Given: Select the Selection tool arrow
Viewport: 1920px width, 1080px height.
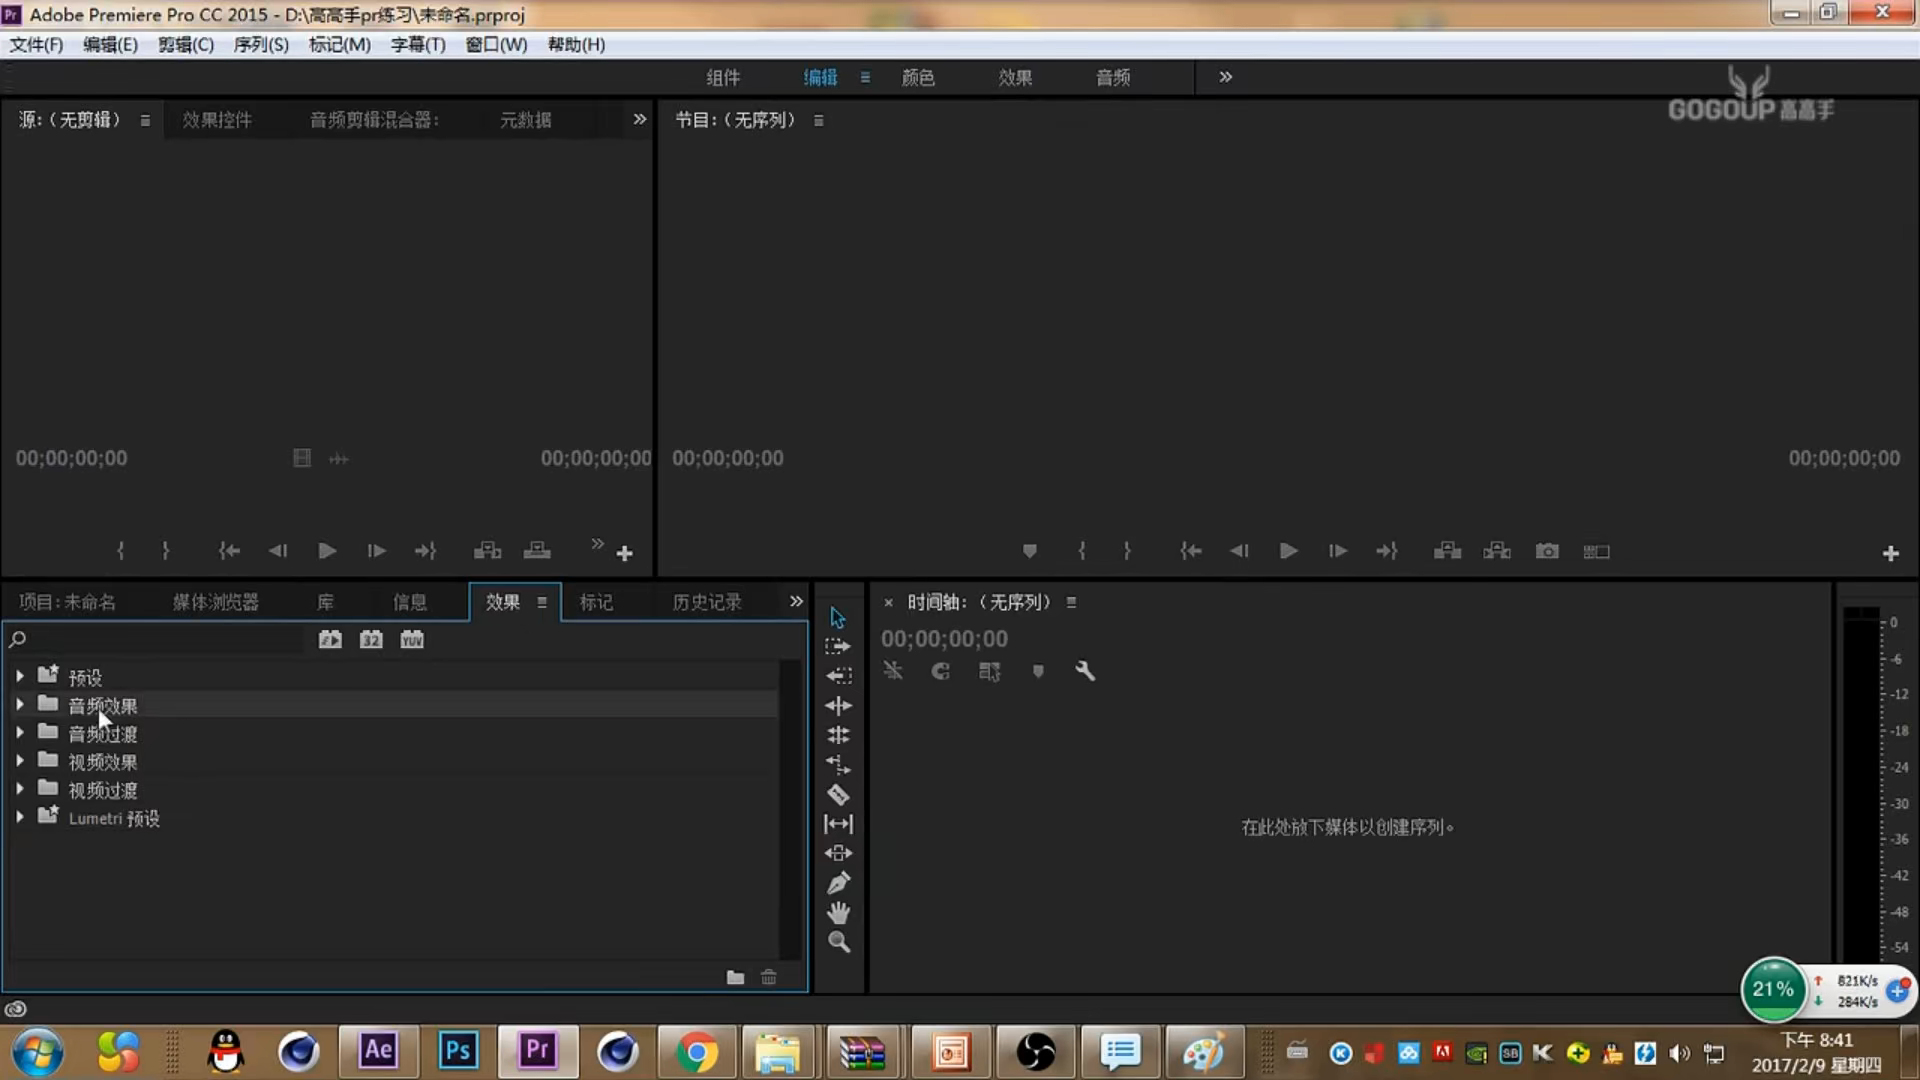Looking at the screenshot, I should tap(838, 617).
